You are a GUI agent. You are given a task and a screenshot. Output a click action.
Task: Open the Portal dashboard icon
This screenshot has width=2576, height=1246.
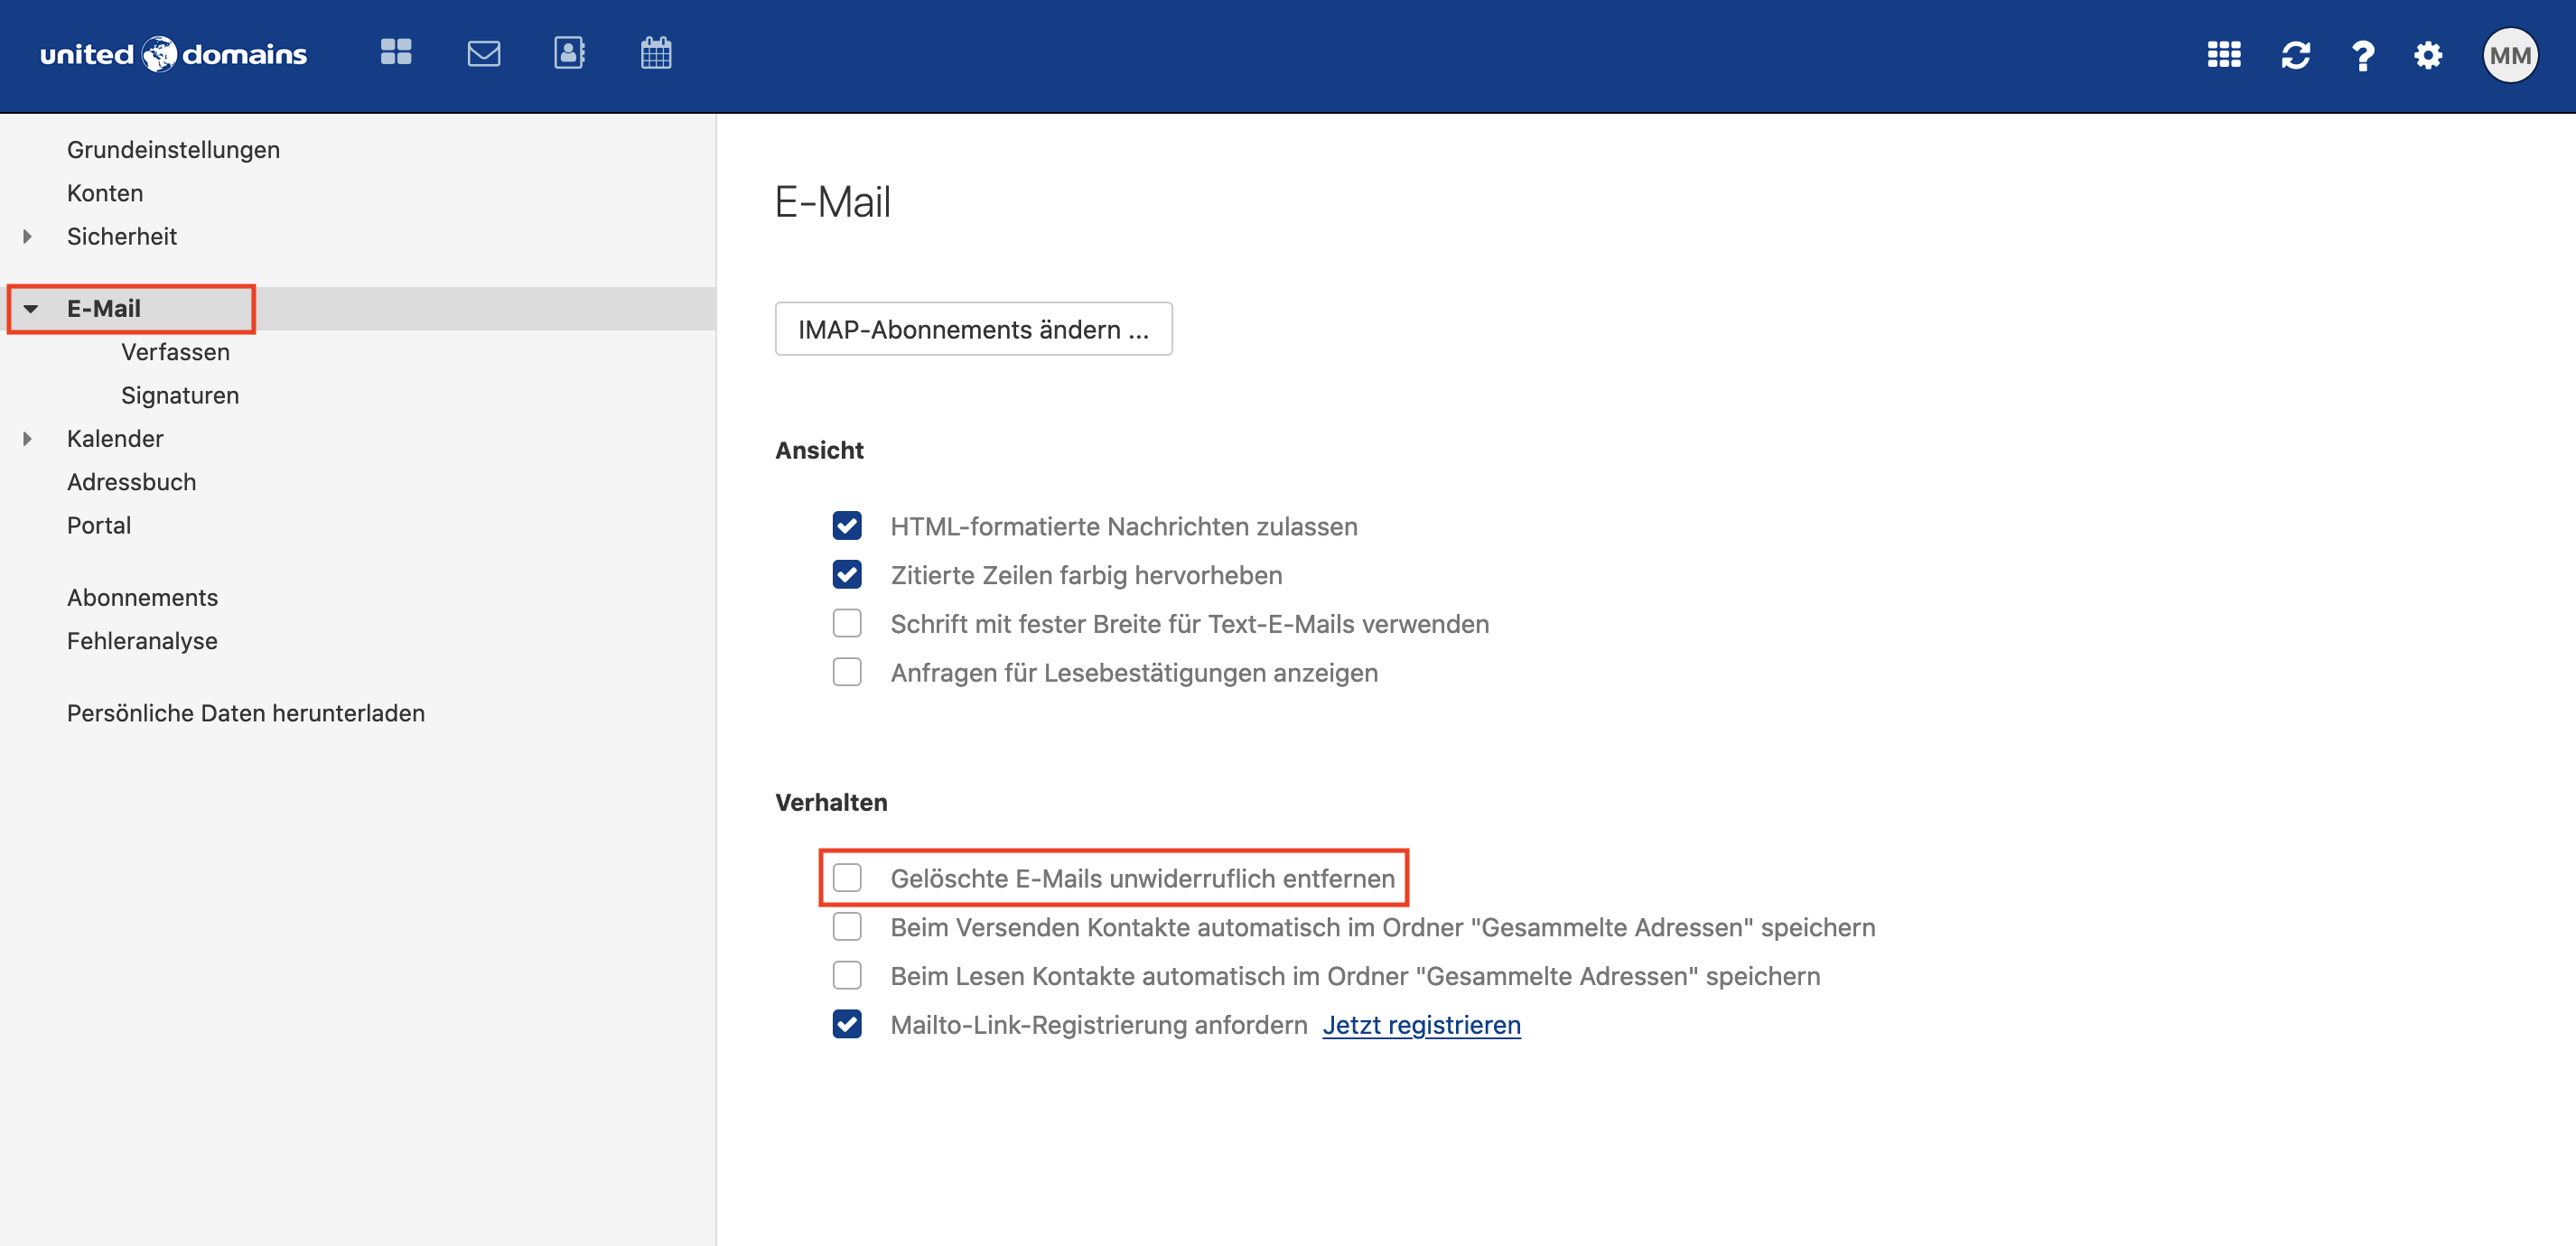(396, 53)
